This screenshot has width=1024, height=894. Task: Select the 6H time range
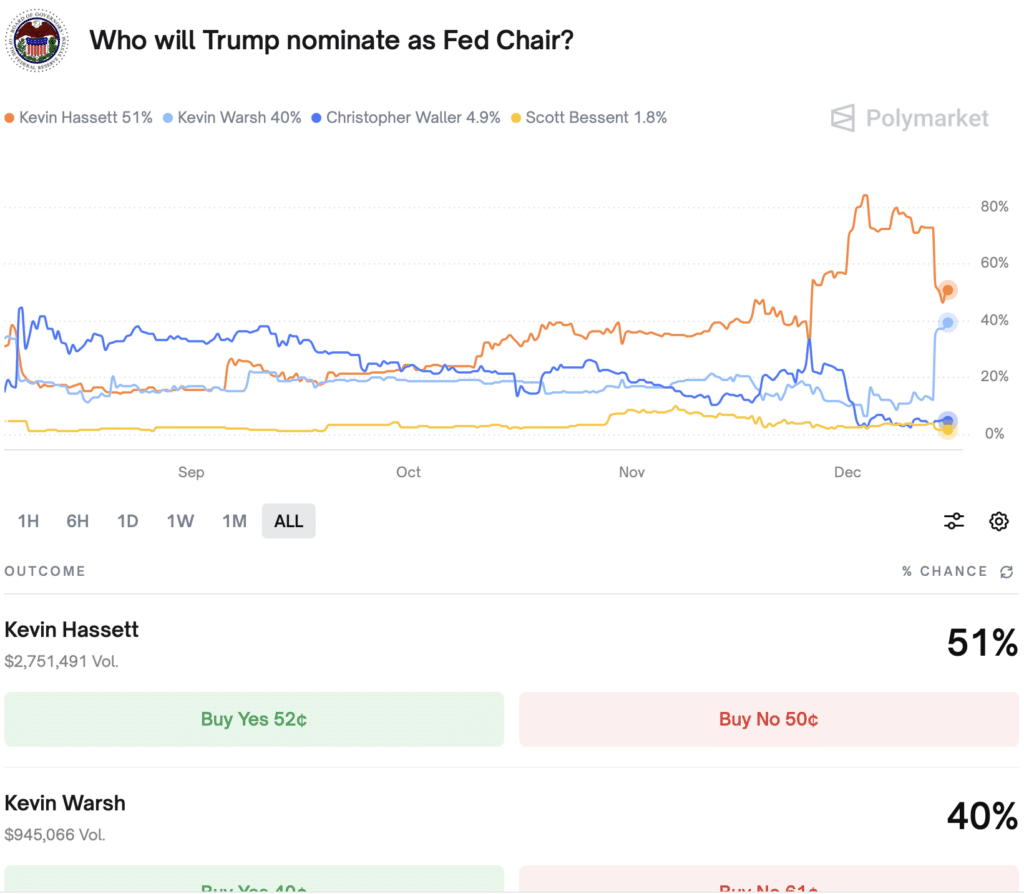click(78, 521)
